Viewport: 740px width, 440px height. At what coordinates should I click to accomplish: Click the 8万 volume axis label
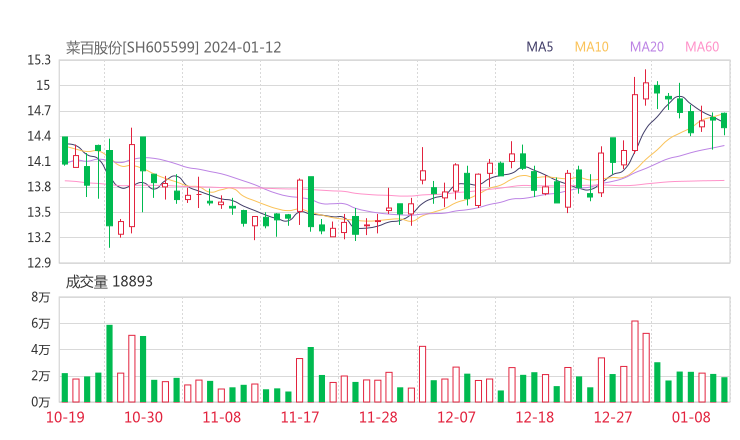coord(41,297)
